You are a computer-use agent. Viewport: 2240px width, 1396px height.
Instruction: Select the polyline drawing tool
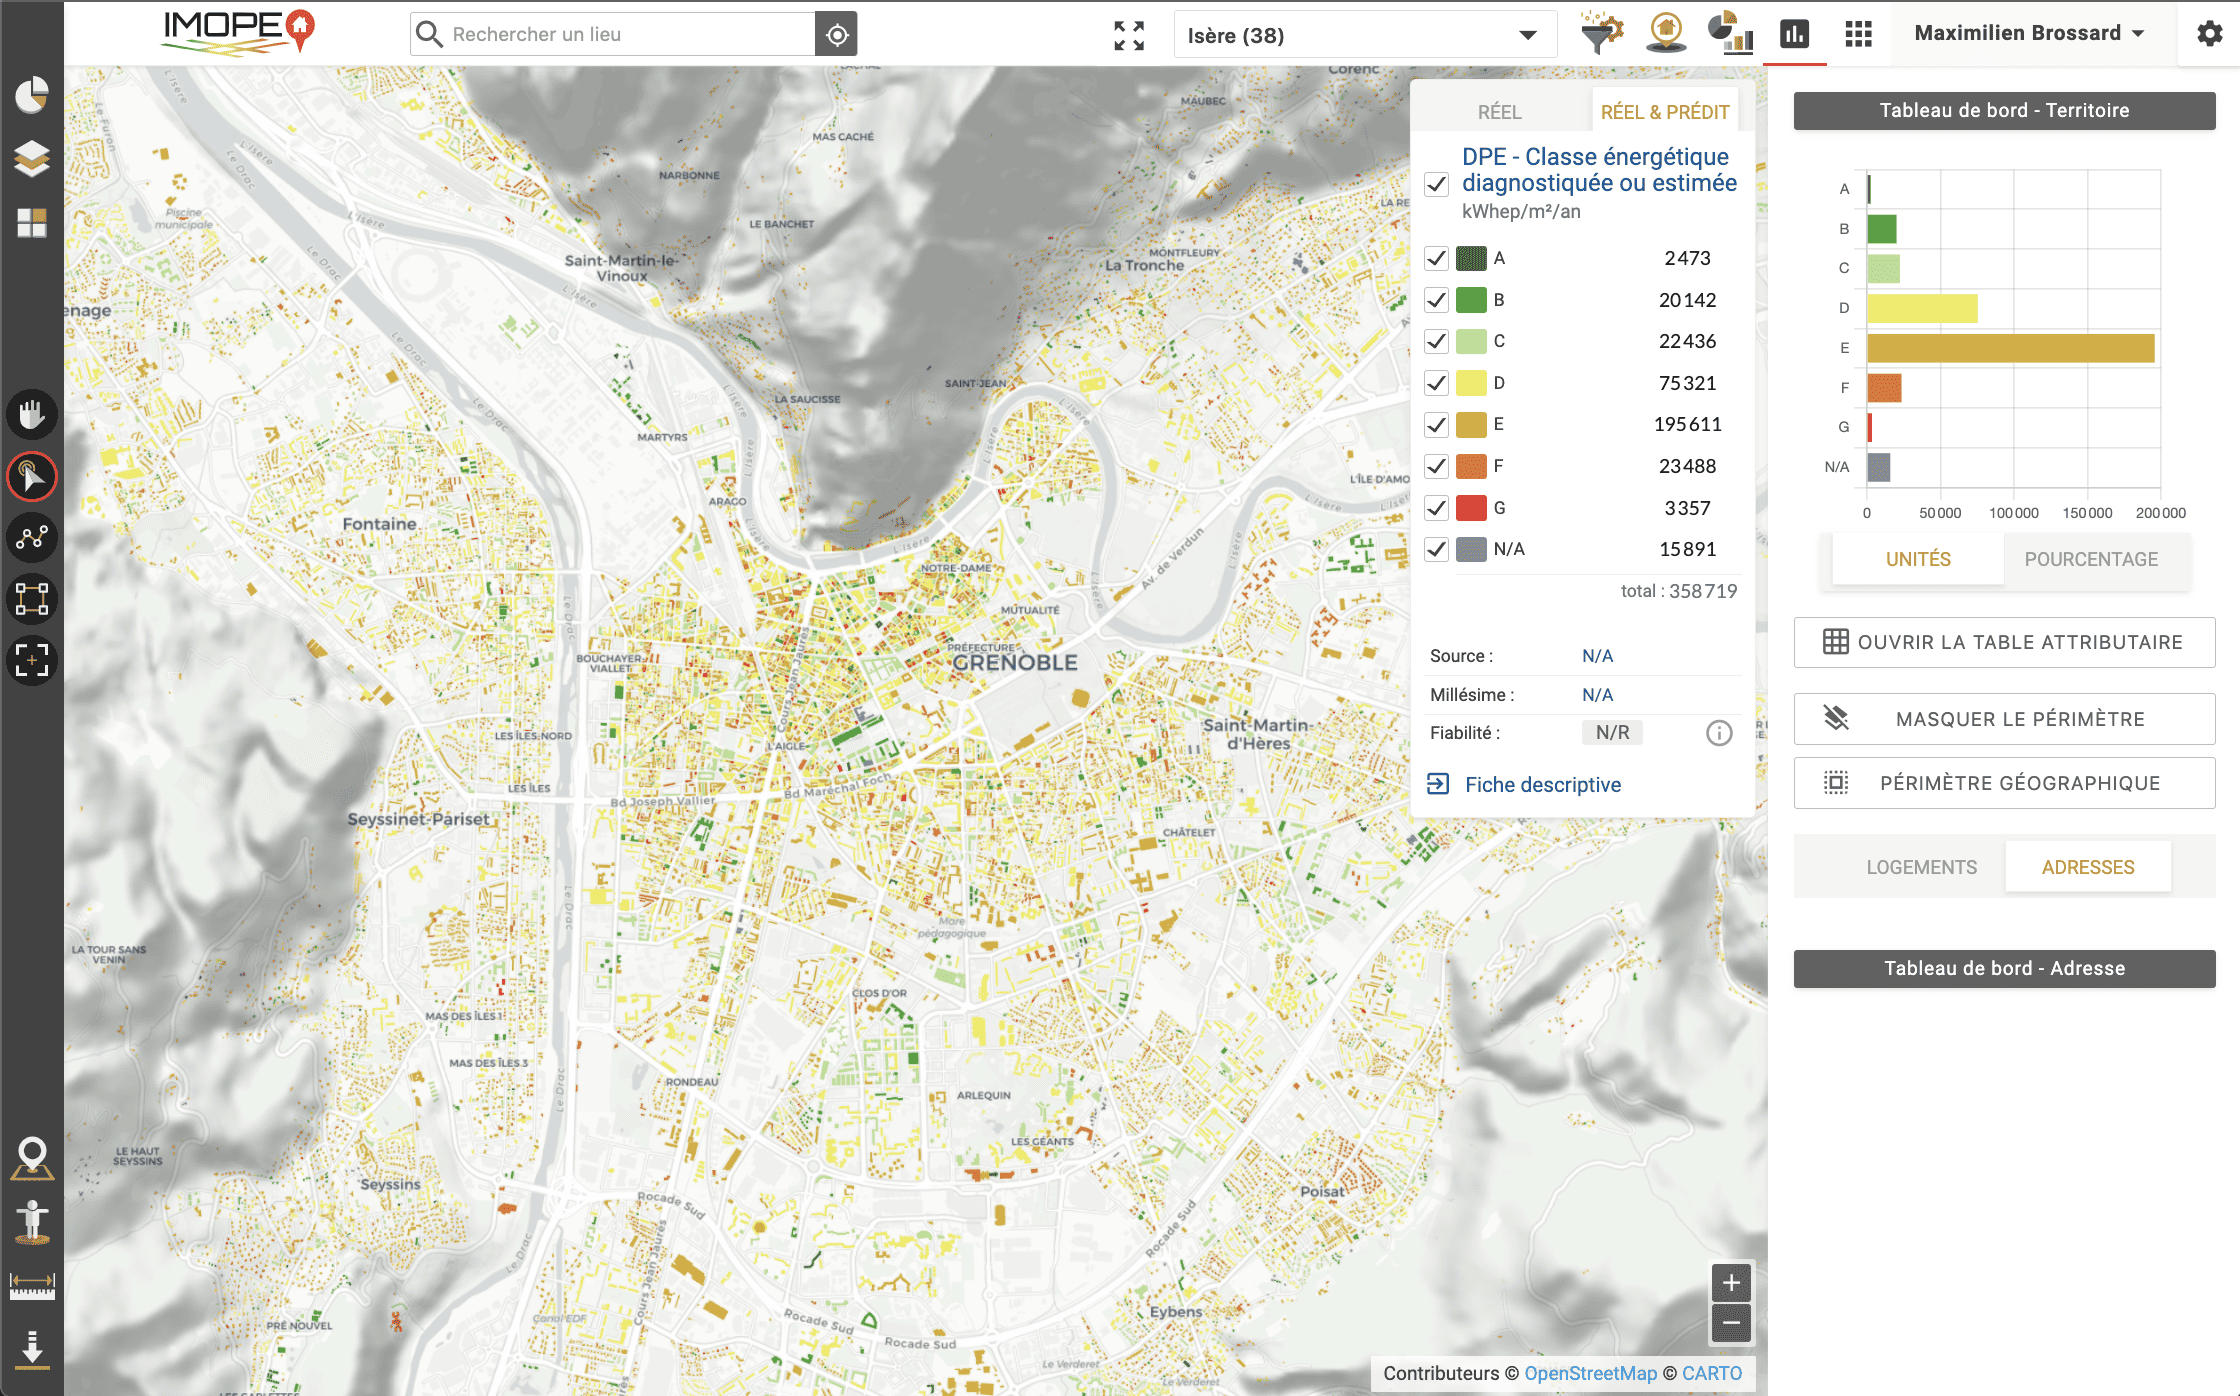click(32, 537)
